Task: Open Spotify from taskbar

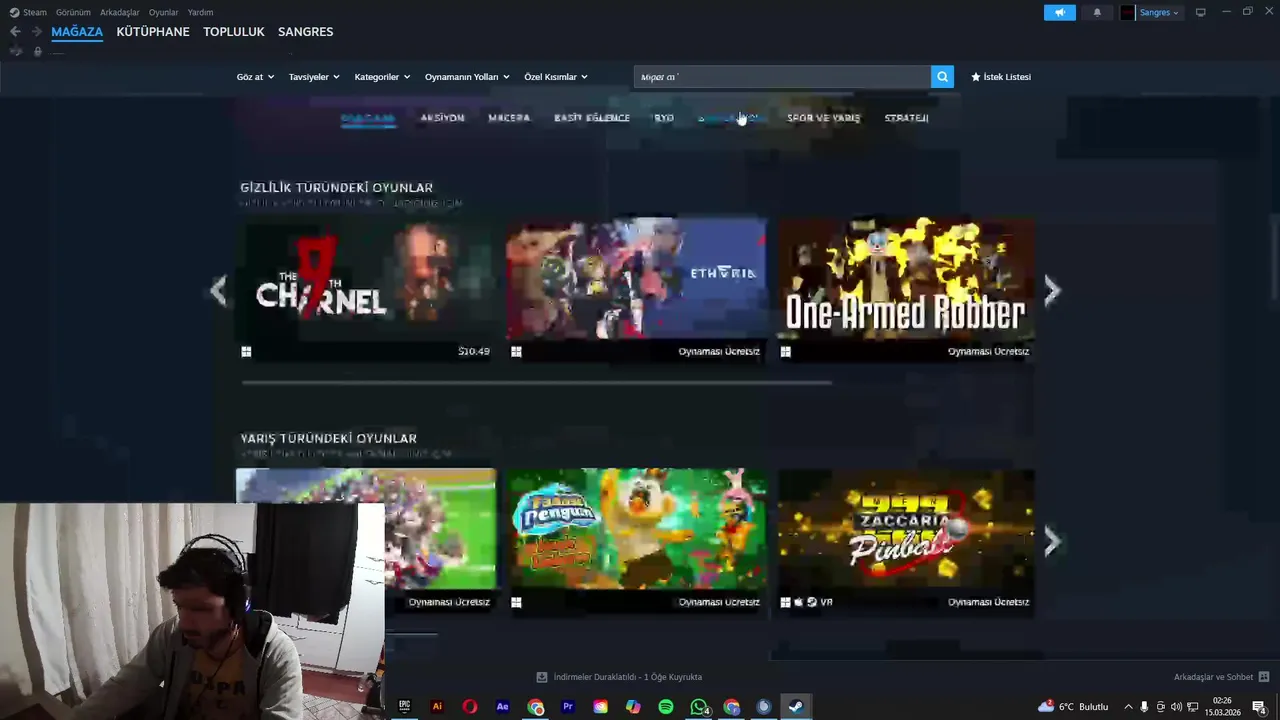Action: [x=666, y=706]
